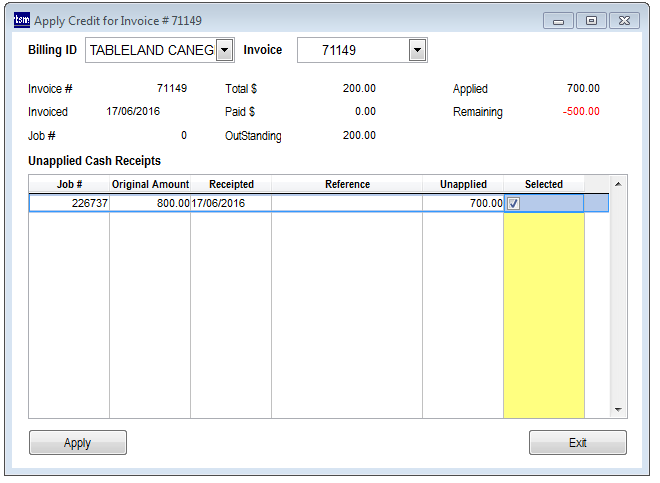Click the 800.00 original amount cell
This screenshot has height=483, width=660.
click(150, 203)
